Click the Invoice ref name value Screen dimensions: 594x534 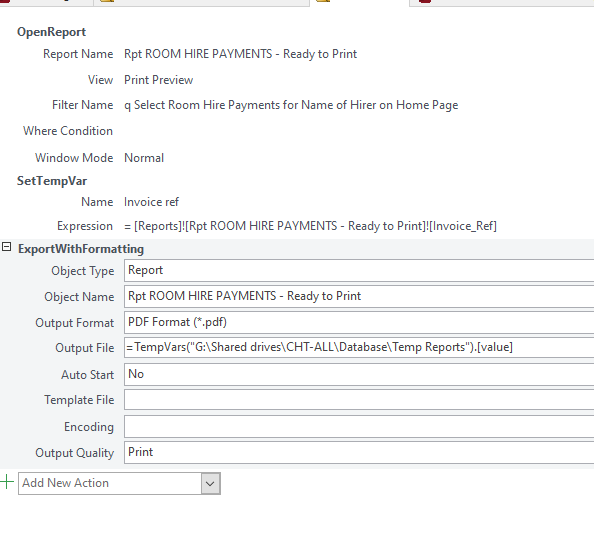[x=151, y=202]
